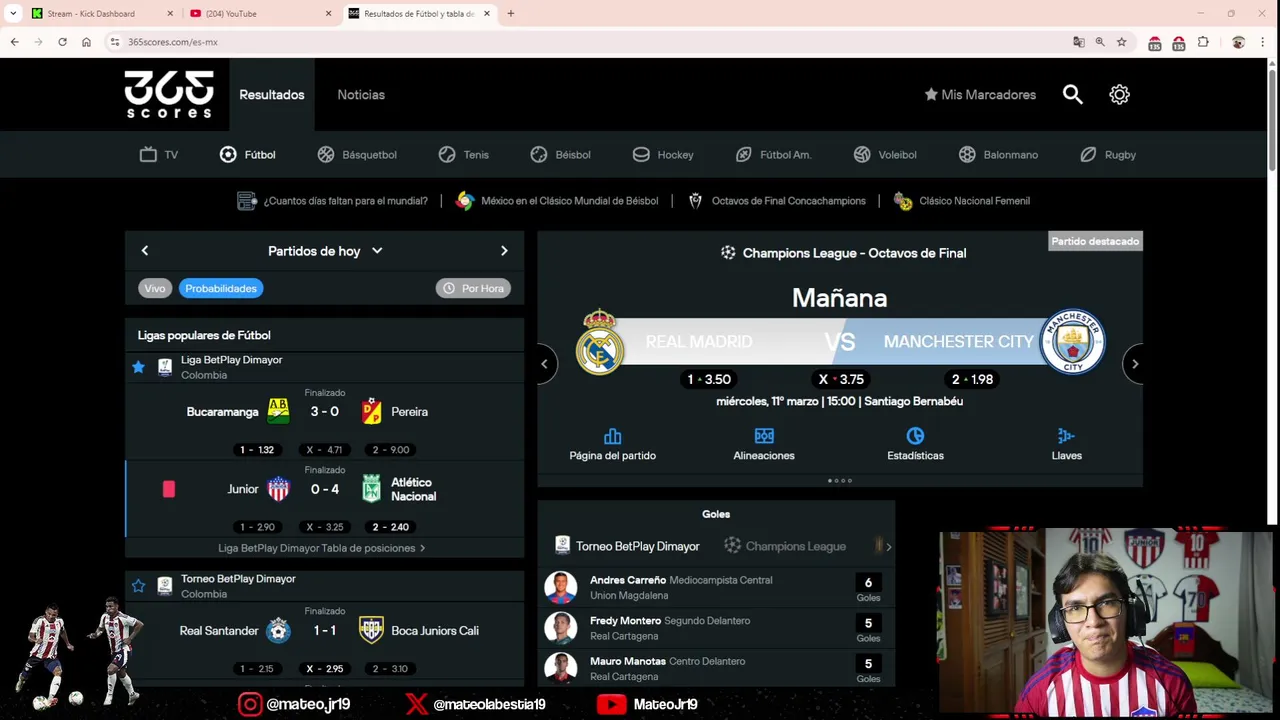
Task: Open the settings gear icon
Action: point(1119,95)
